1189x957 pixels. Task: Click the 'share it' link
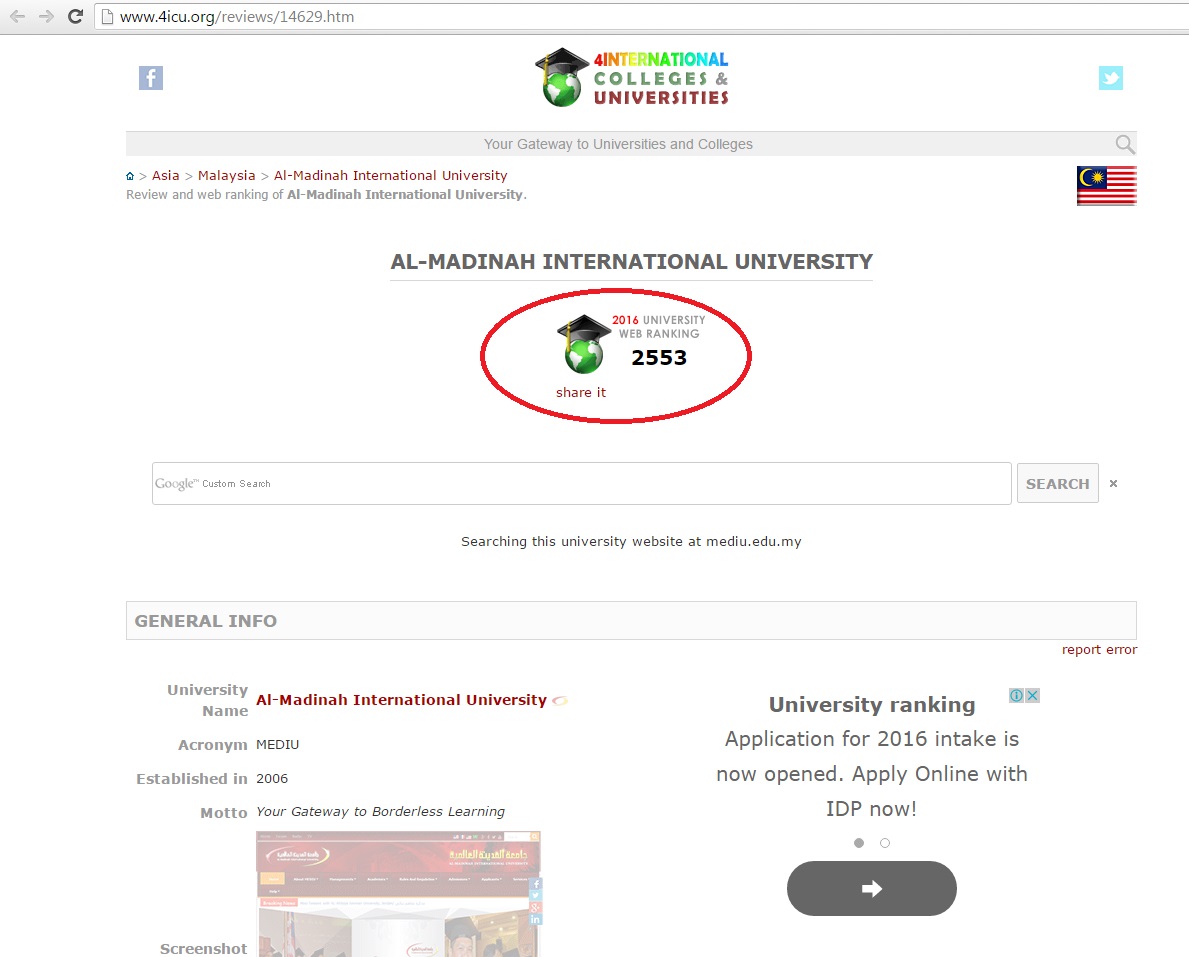pos(581,392)
